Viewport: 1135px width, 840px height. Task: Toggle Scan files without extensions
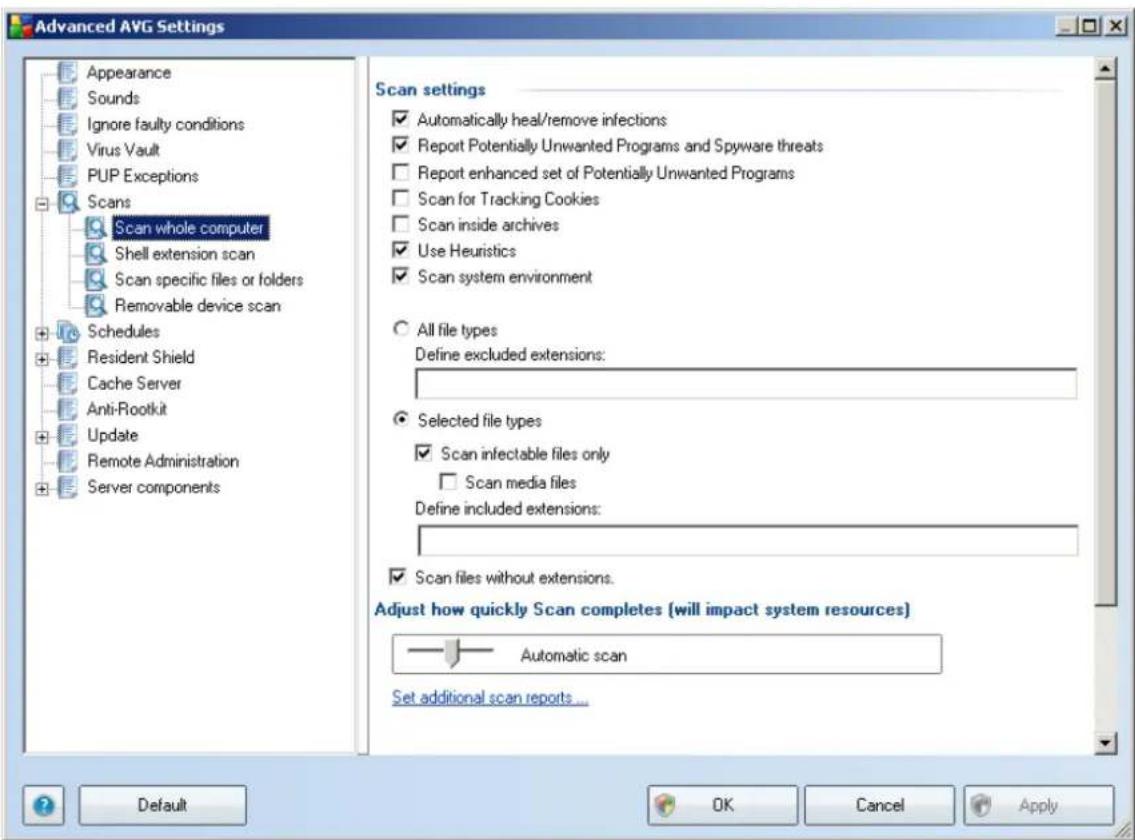[x=397, y=577]
